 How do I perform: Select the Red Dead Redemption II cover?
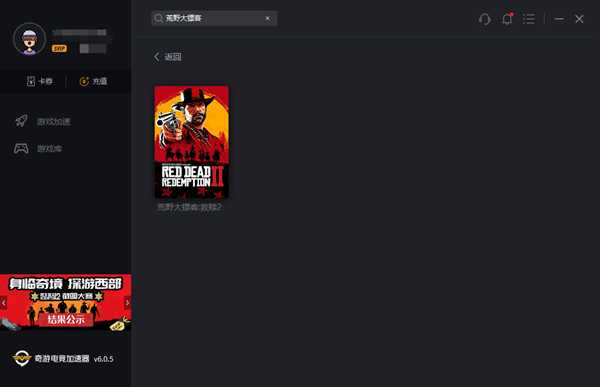[x=191, y=142]
